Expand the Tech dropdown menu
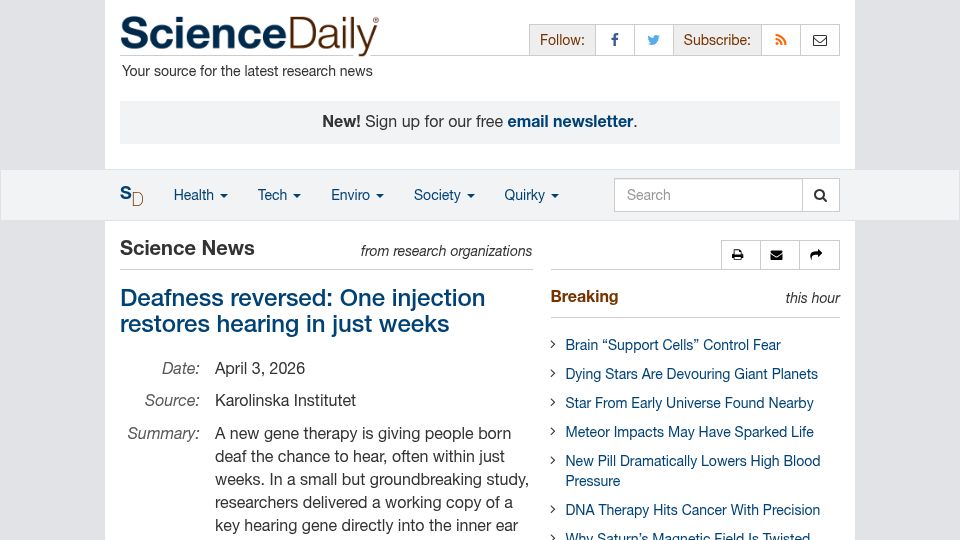This screenshot has width=960, height=540. (279, 195)
